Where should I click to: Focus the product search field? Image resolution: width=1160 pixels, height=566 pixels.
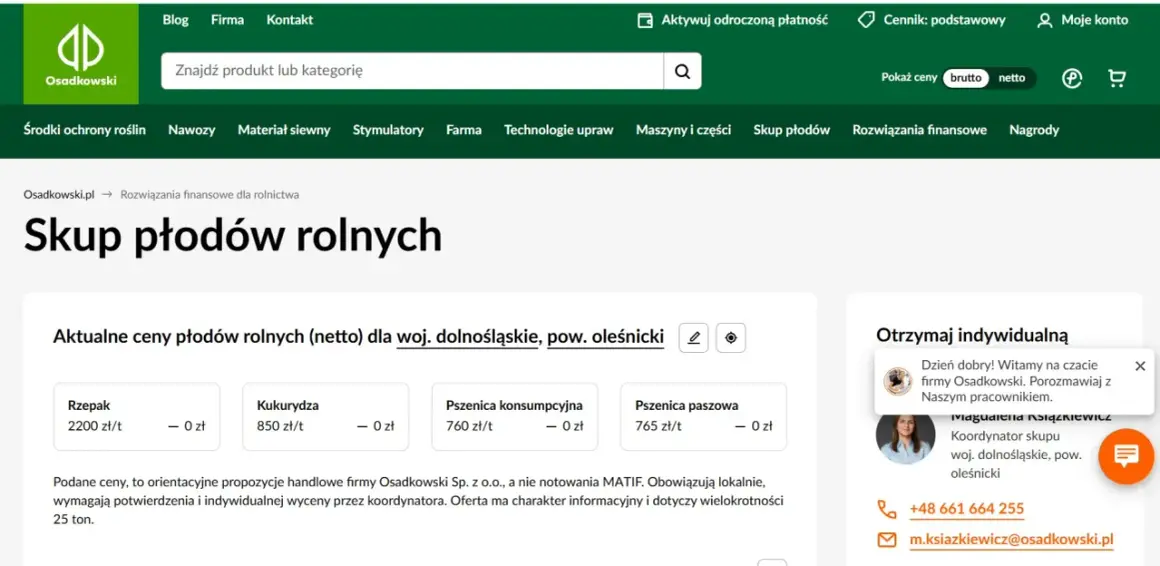(412, 71)
